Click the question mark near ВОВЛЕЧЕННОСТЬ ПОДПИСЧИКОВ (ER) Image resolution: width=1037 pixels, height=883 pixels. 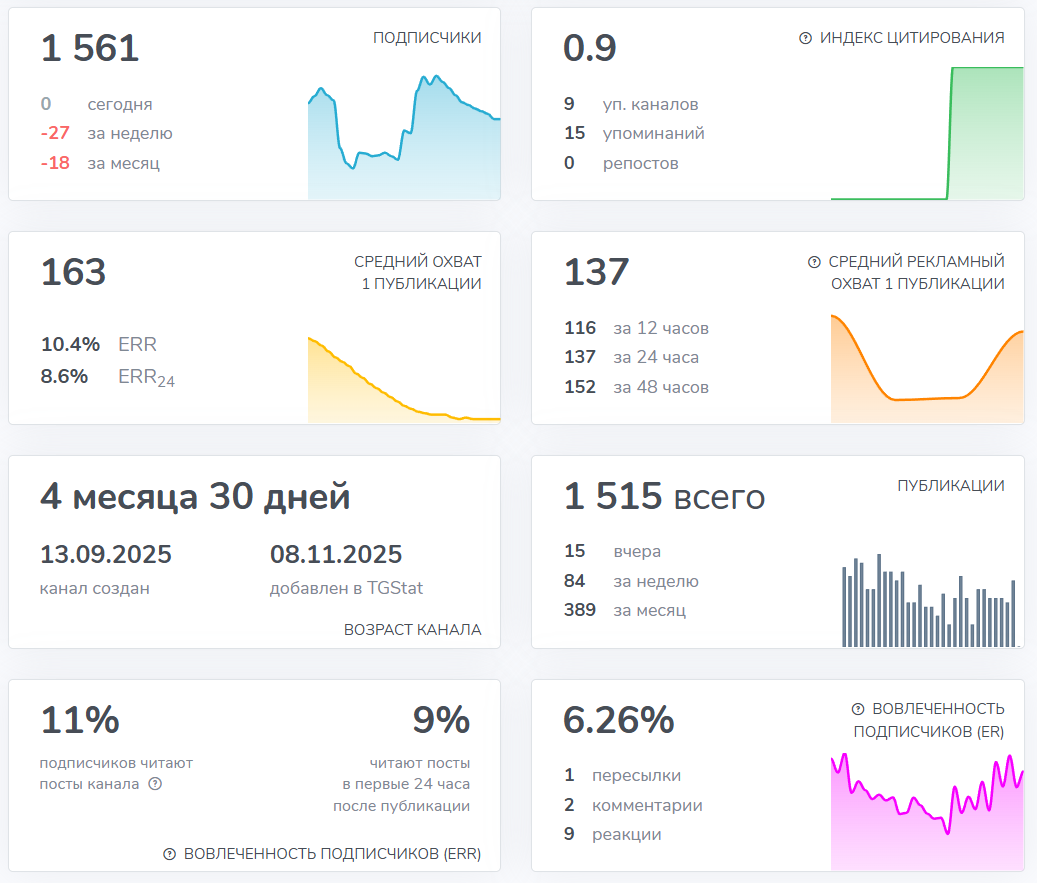[x=859, y=708]
